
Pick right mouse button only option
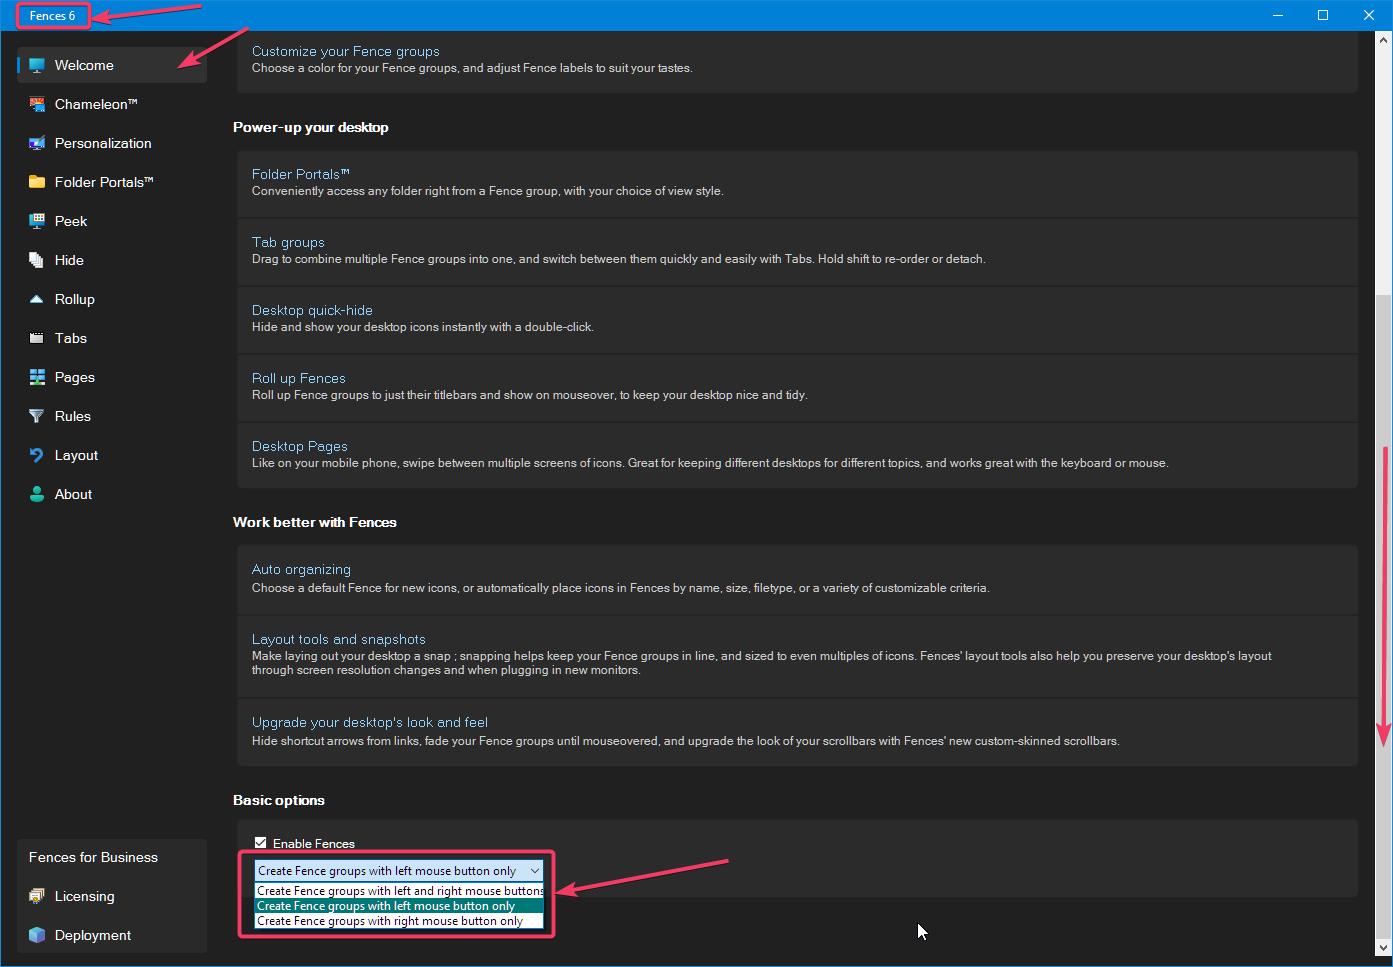pyautogui.click(x=390, y=921)
